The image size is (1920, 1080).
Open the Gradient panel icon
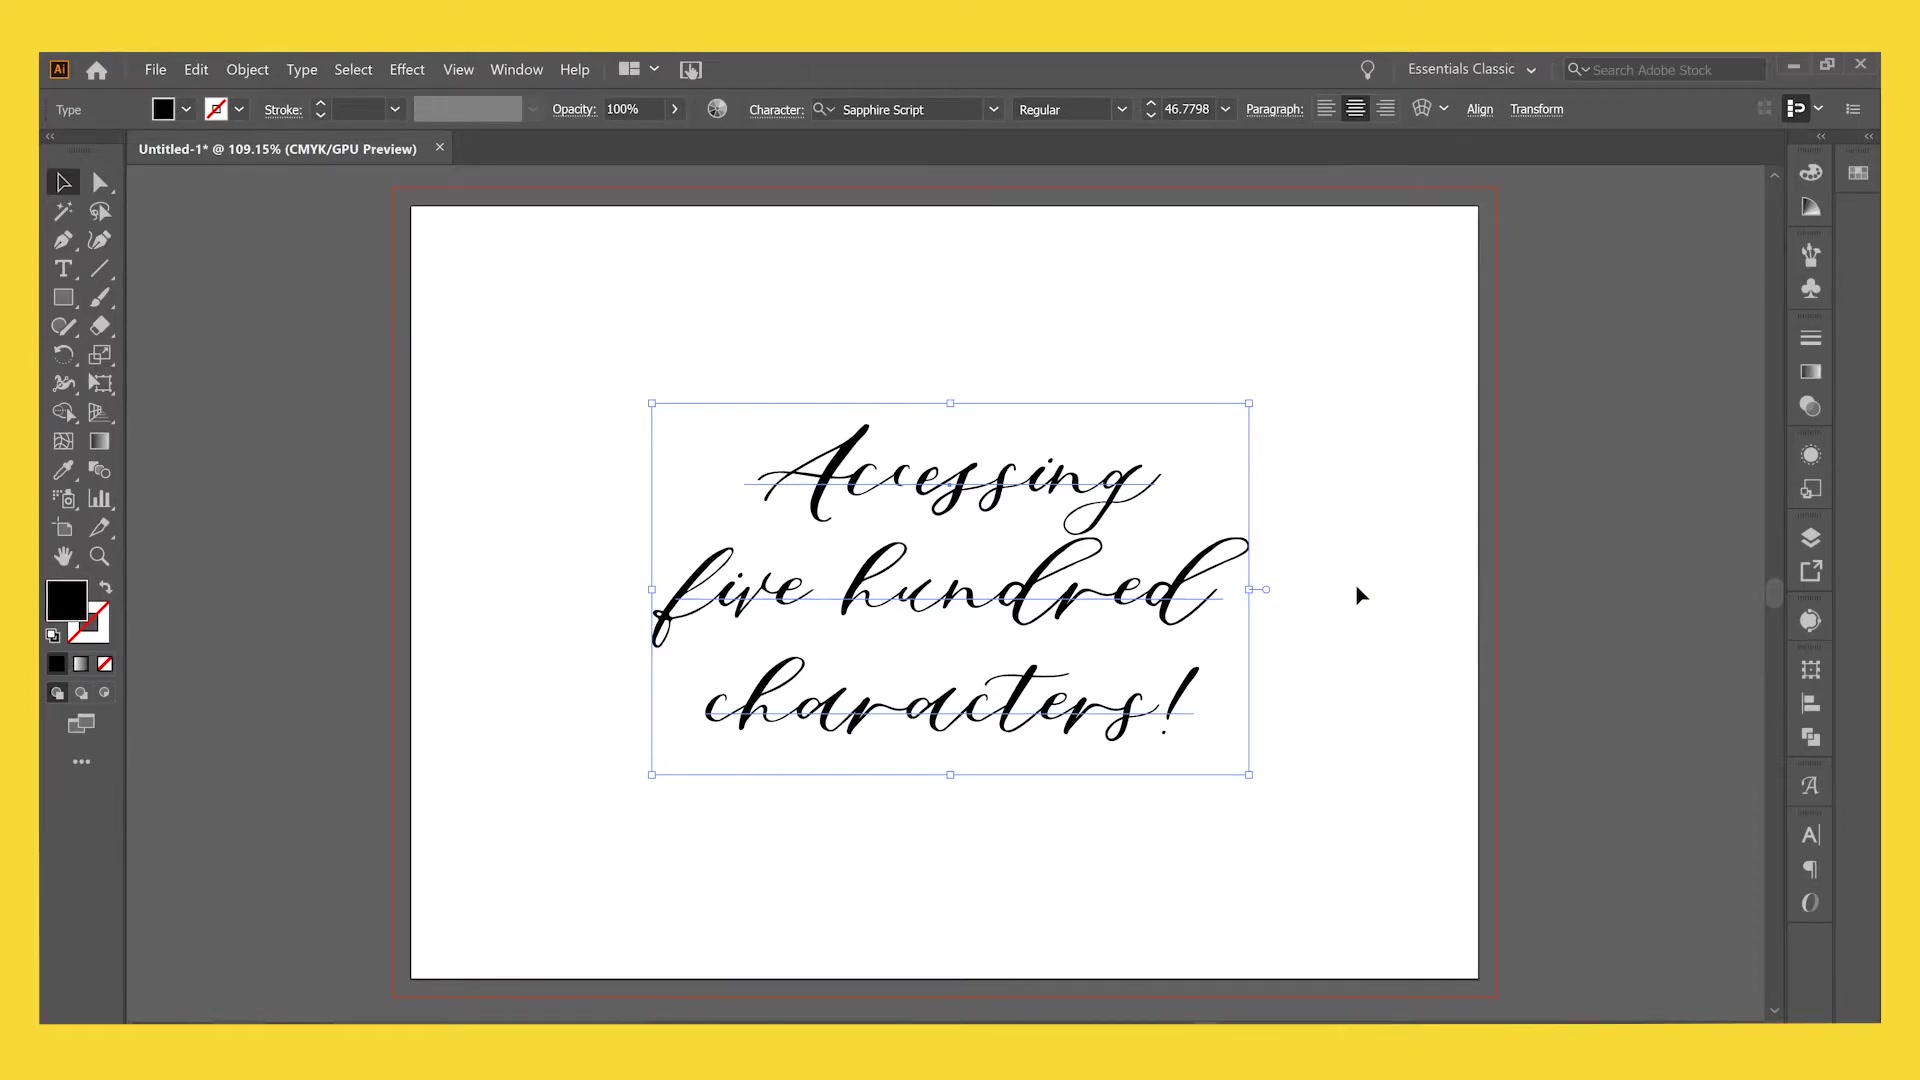pyautogui.click(x=1811, y=372)
